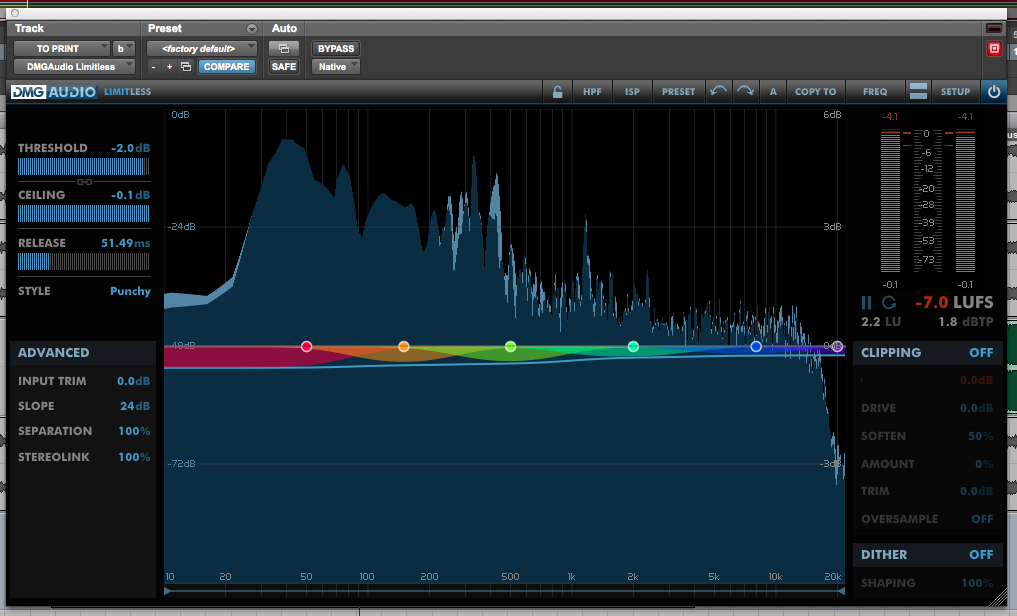
Task: Click the -7.0 LUFS loudness readout
Action: tap(953, 303)
